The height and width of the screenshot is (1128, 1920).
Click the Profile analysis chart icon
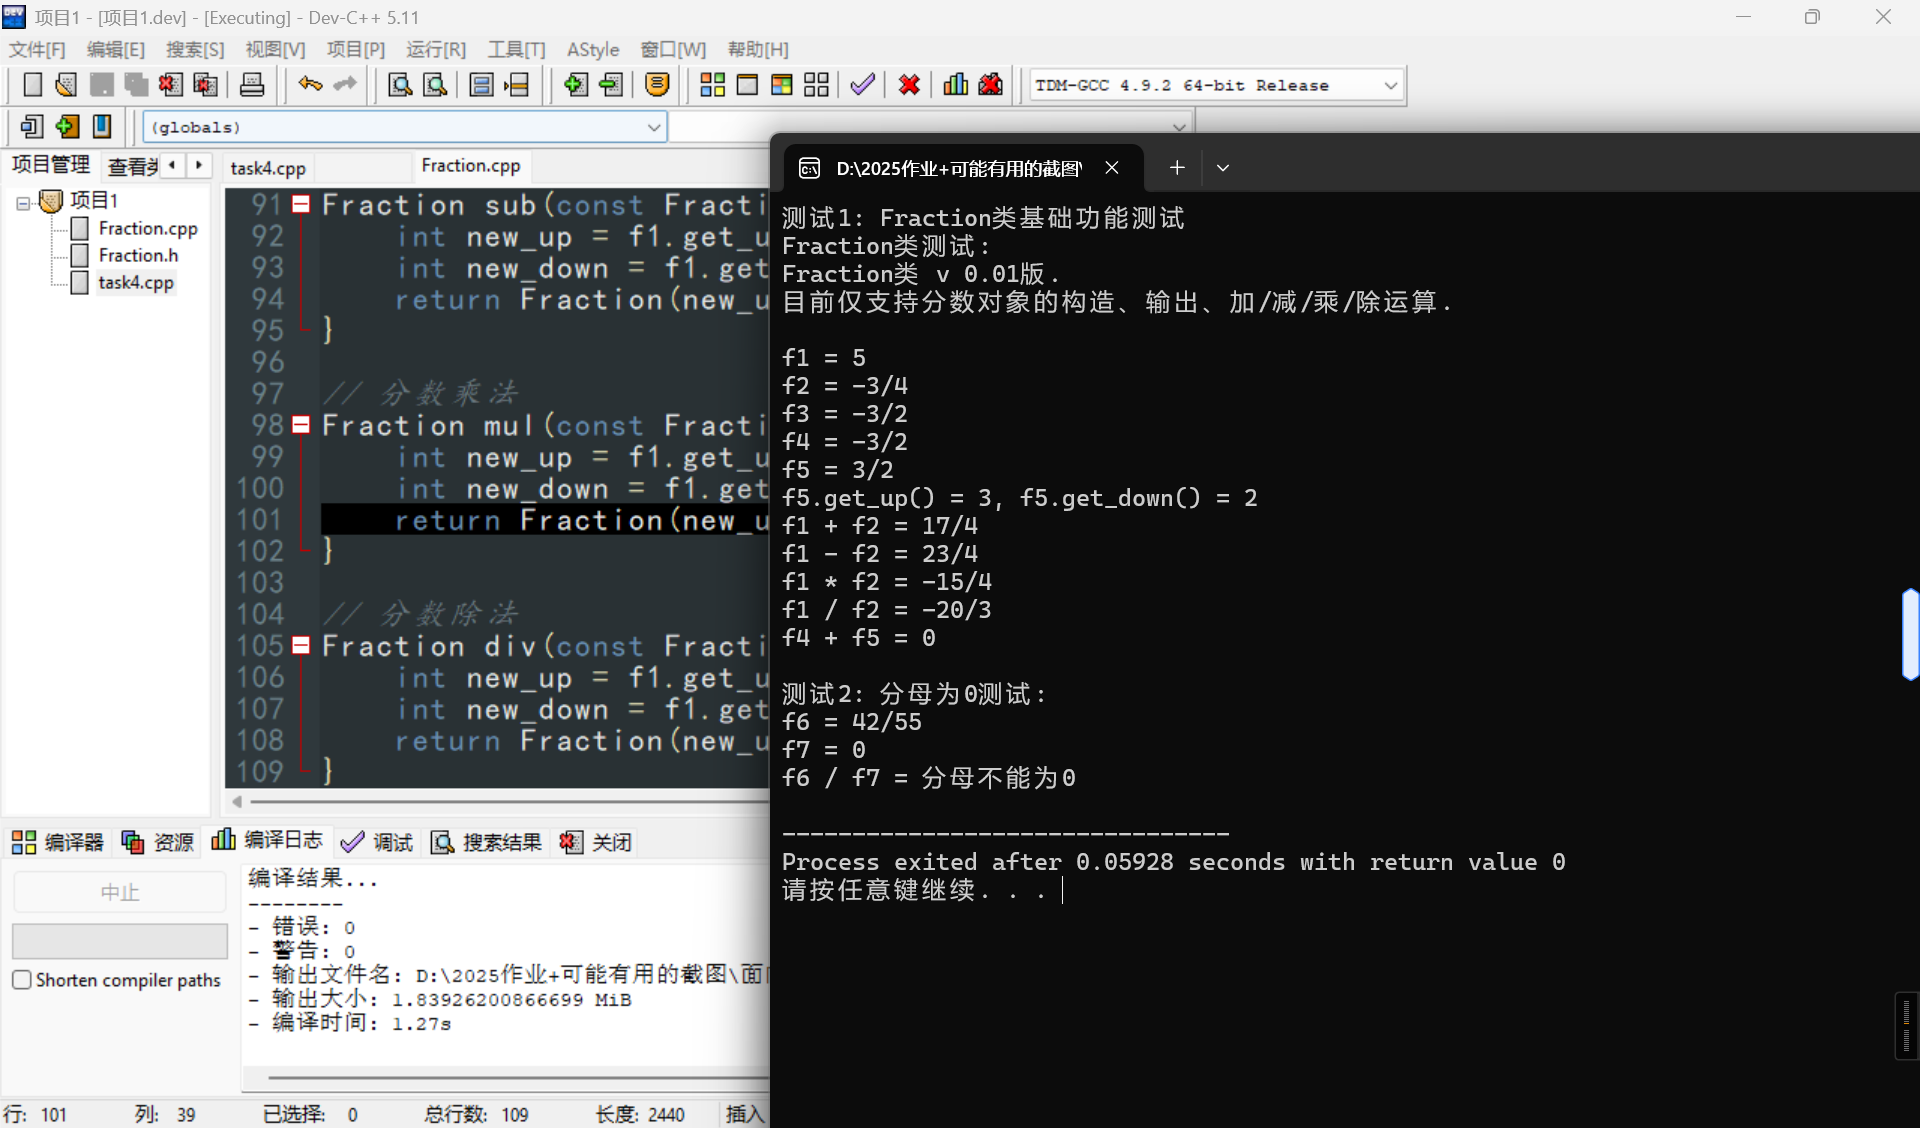[x=955, y=85]
